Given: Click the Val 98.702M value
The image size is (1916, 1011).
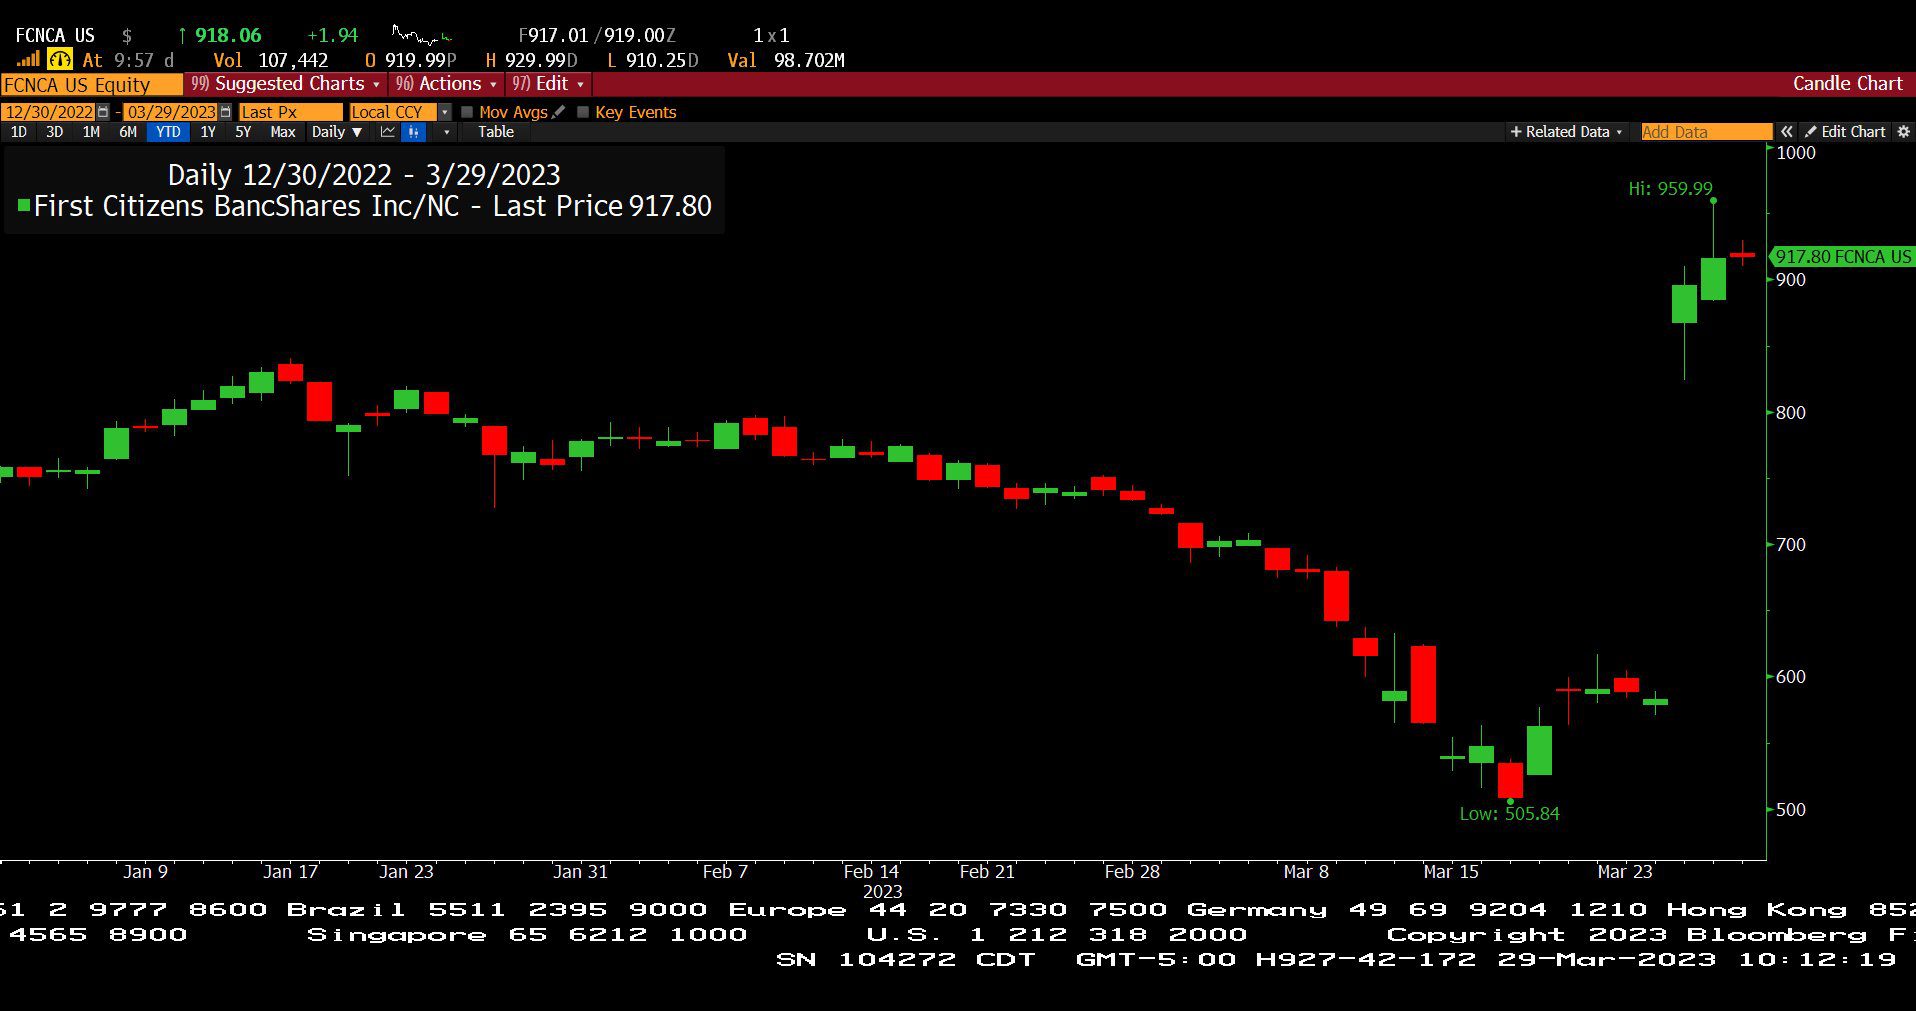Looking at the screenshot, I should click(786, 61).
